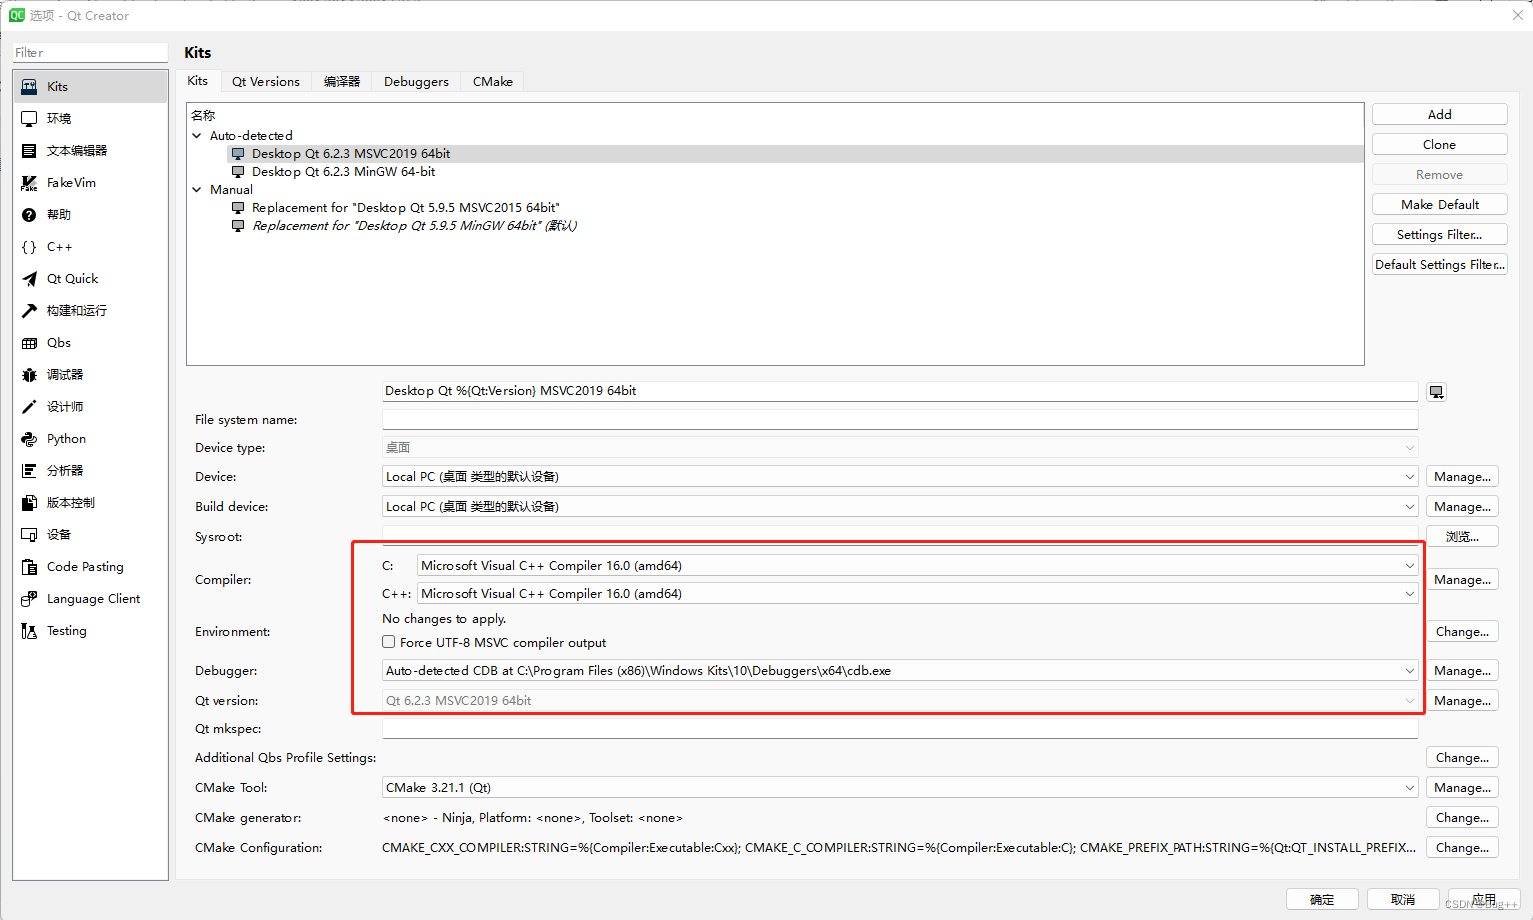
Task: Open the 构建和运行 build and run category
Action: coord(90,310)
